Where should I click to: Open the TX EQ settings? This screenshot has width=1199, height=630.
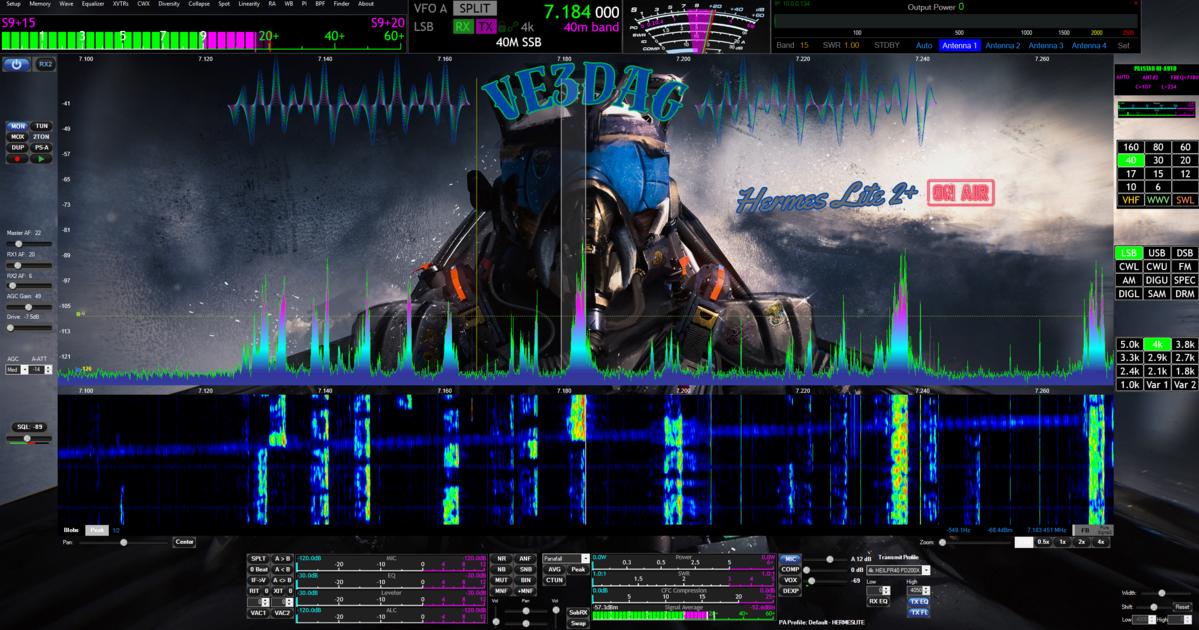click(918, 602)
